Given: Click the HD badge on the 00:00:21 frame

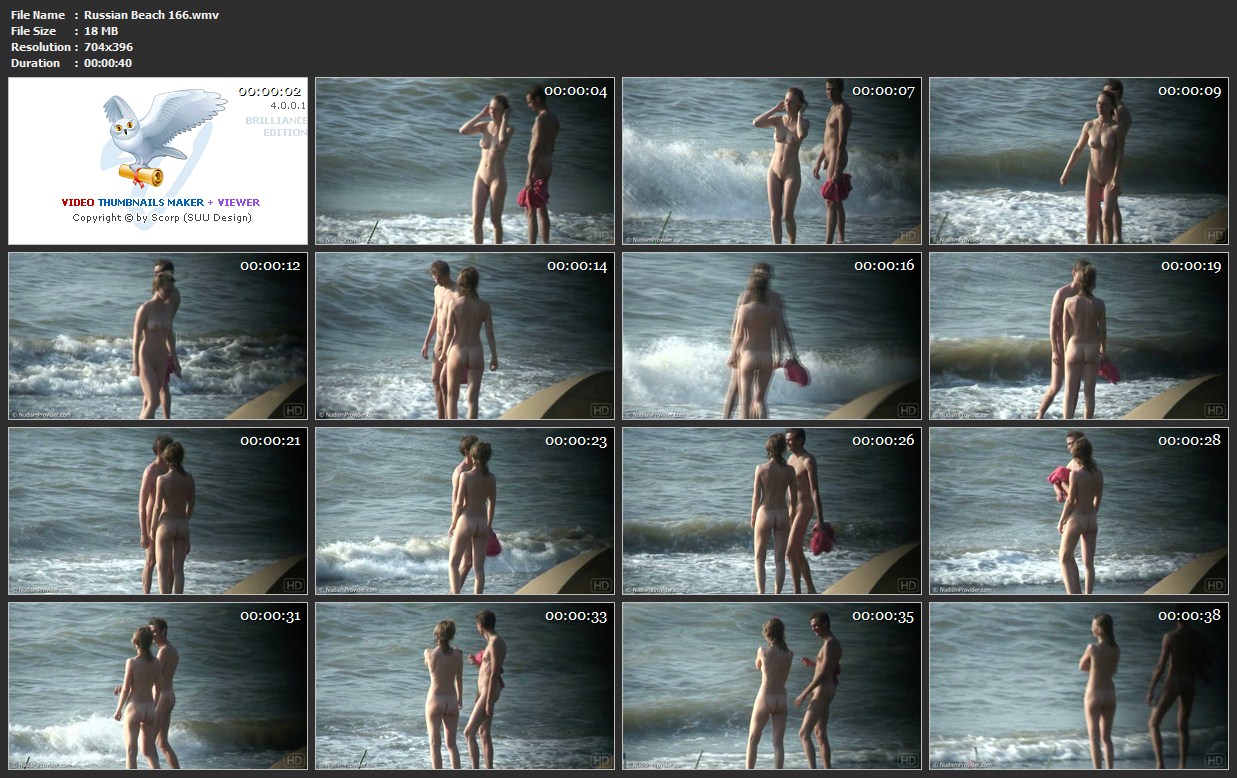Looking at the screenshot, I should pos(294,585).
